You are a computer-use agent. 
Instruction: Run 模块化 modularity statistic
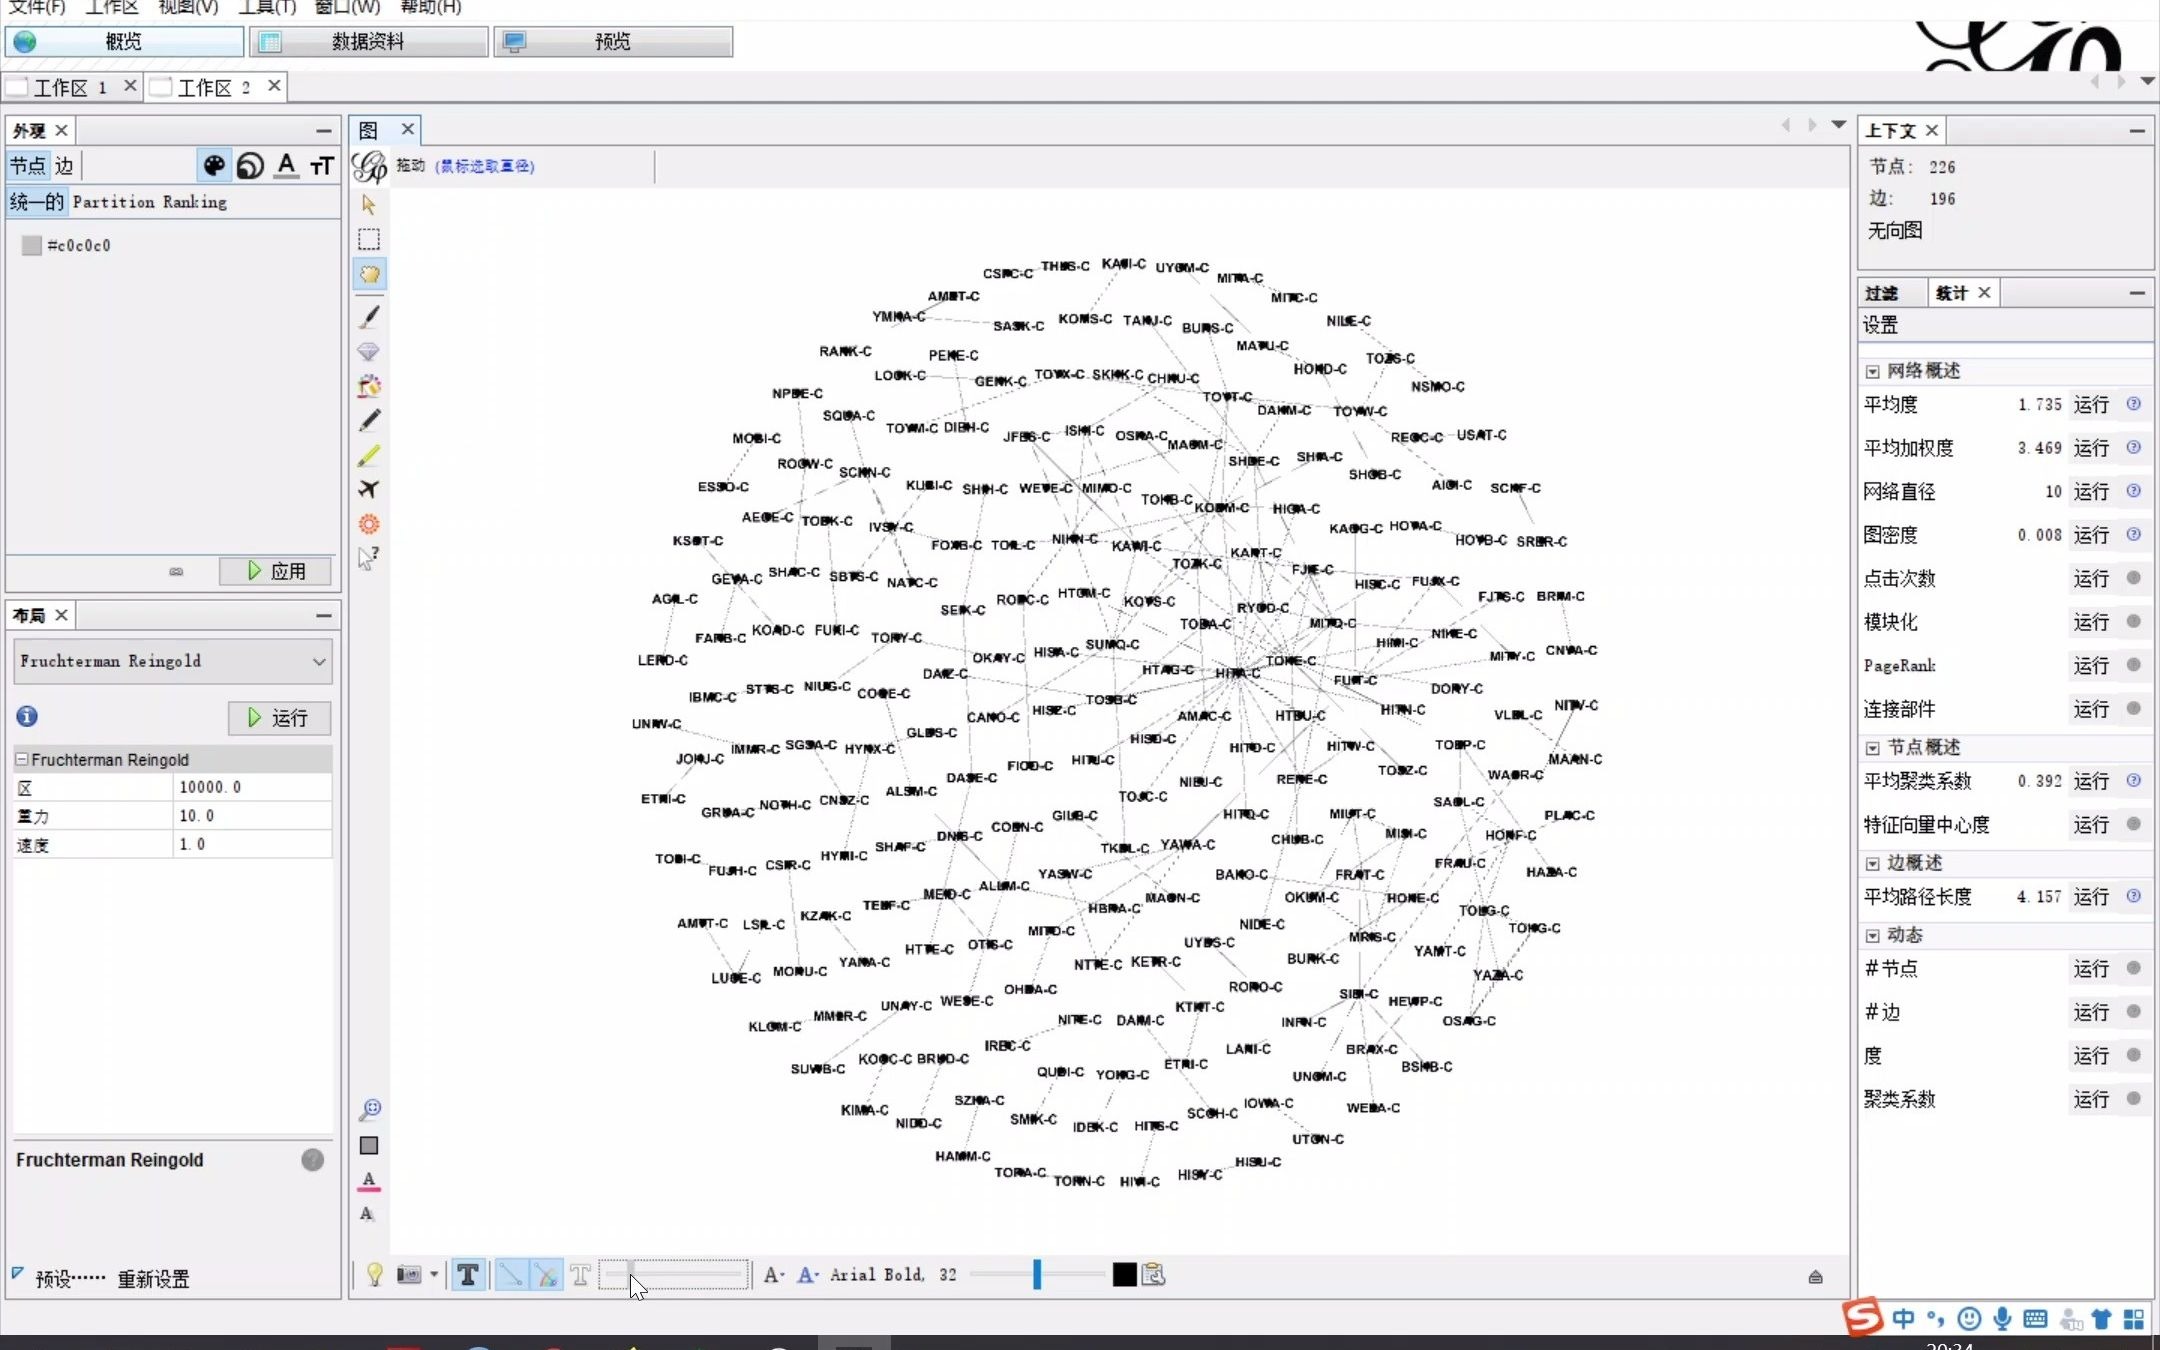coord(2090,622)
